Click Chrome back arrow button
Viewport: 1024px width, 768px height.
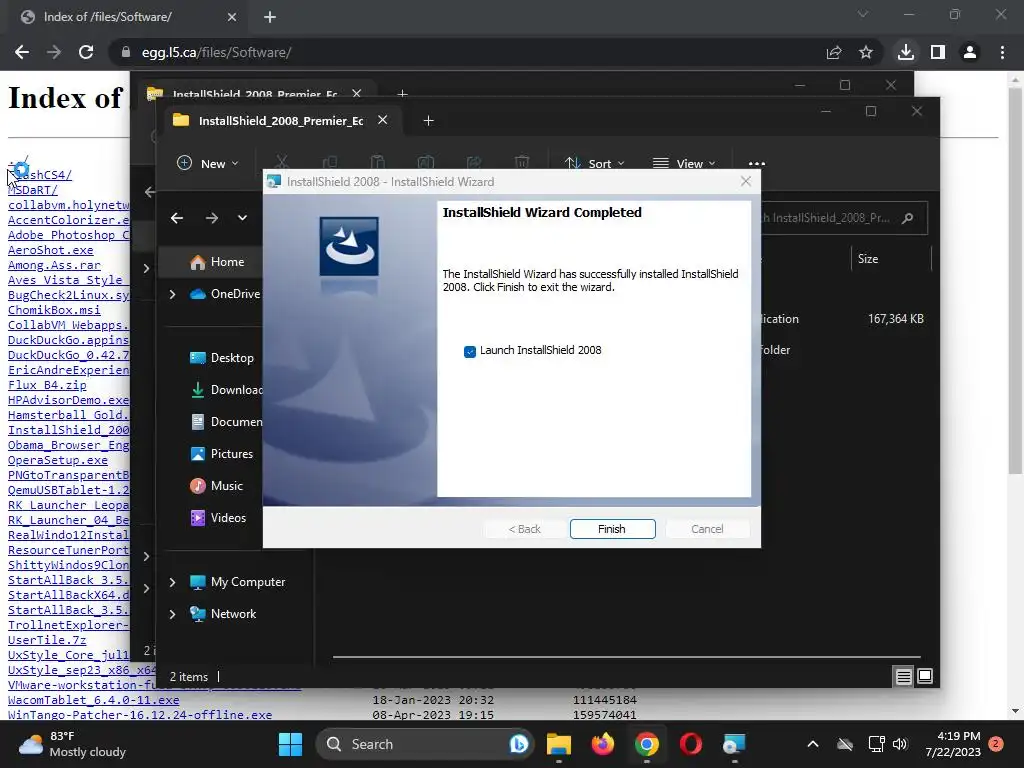point(22,52)
